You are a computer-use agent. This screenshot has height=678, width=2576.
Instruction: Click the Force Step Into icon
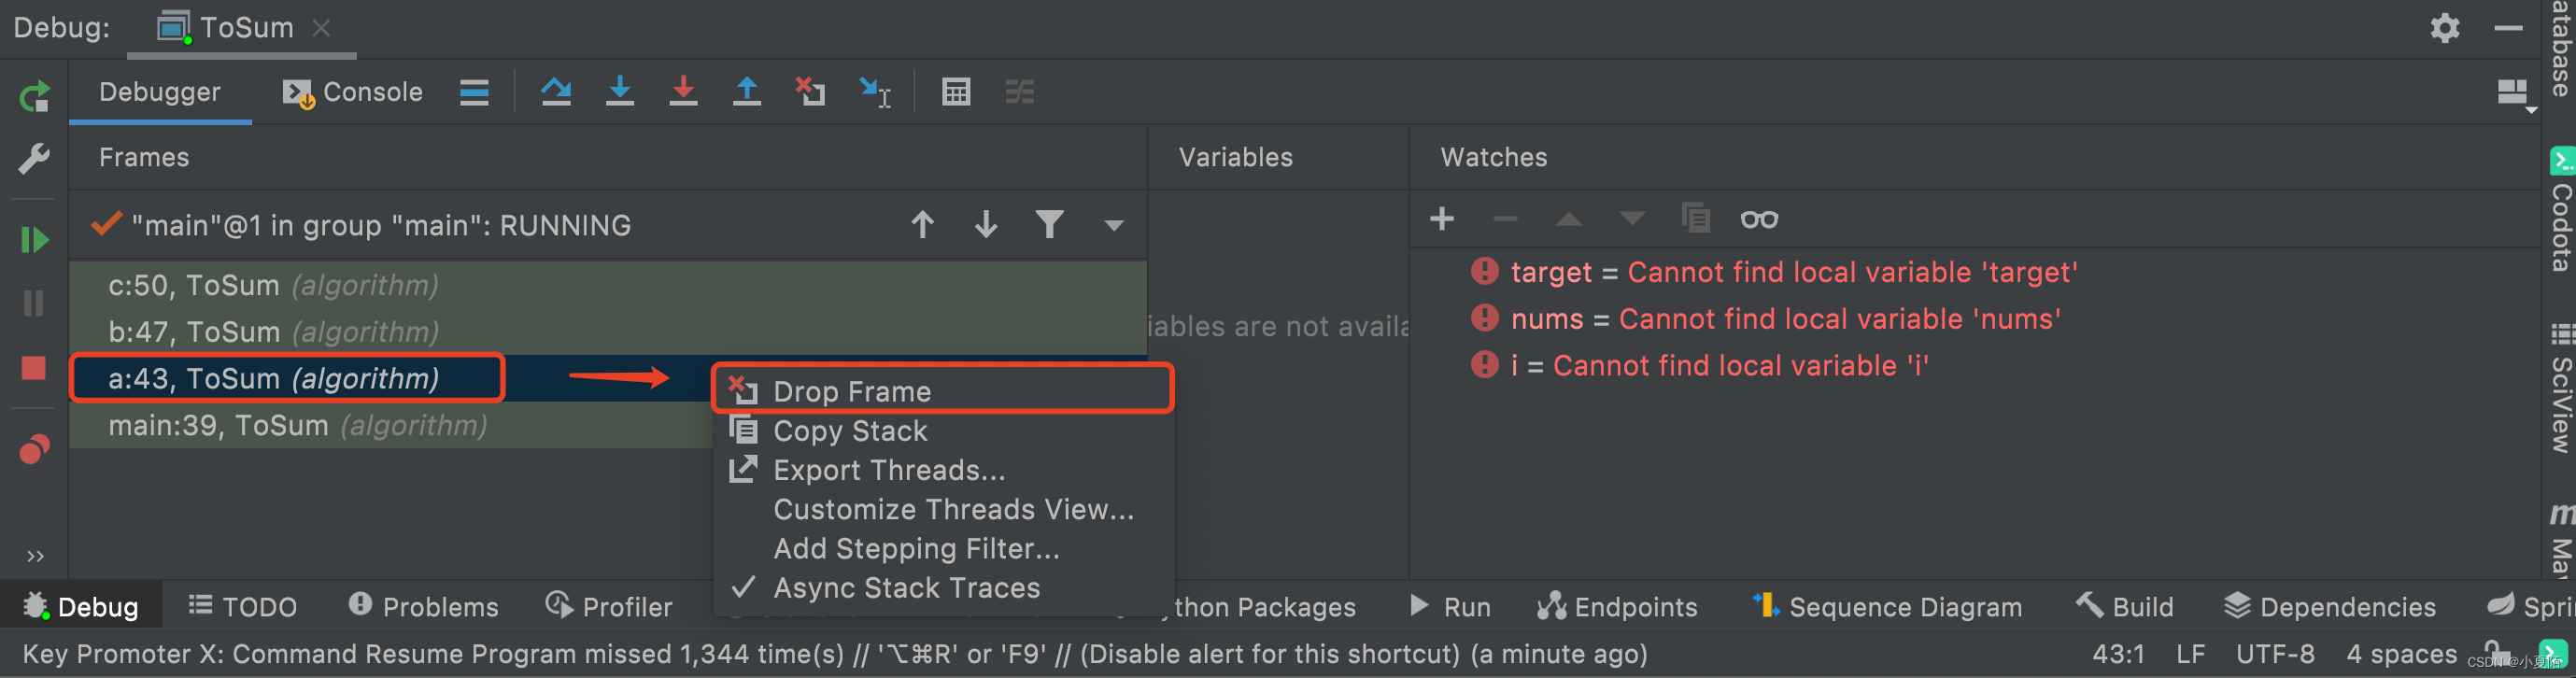point(683,92)
